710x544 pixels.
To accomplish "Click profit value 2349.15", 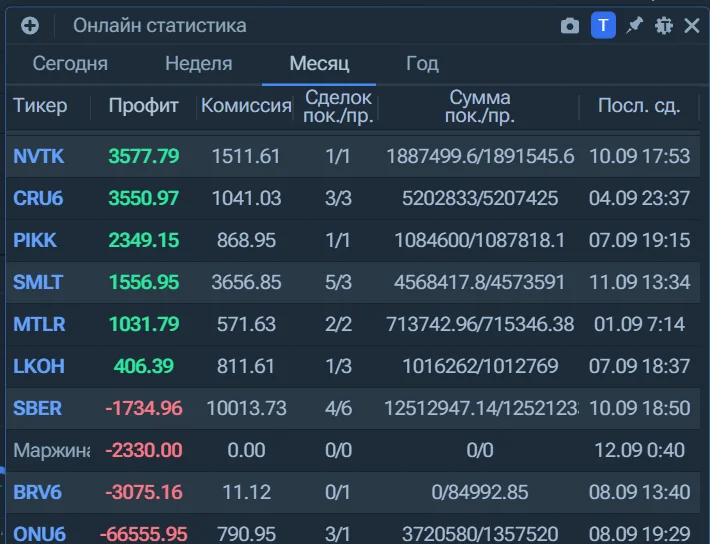I will (144, 240).
